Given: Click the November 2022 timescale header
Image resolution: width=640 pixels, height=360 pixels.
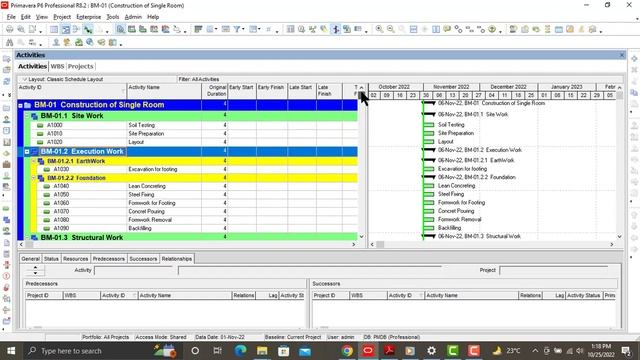Looking at the screenshot, I should (x=451, y=87).
